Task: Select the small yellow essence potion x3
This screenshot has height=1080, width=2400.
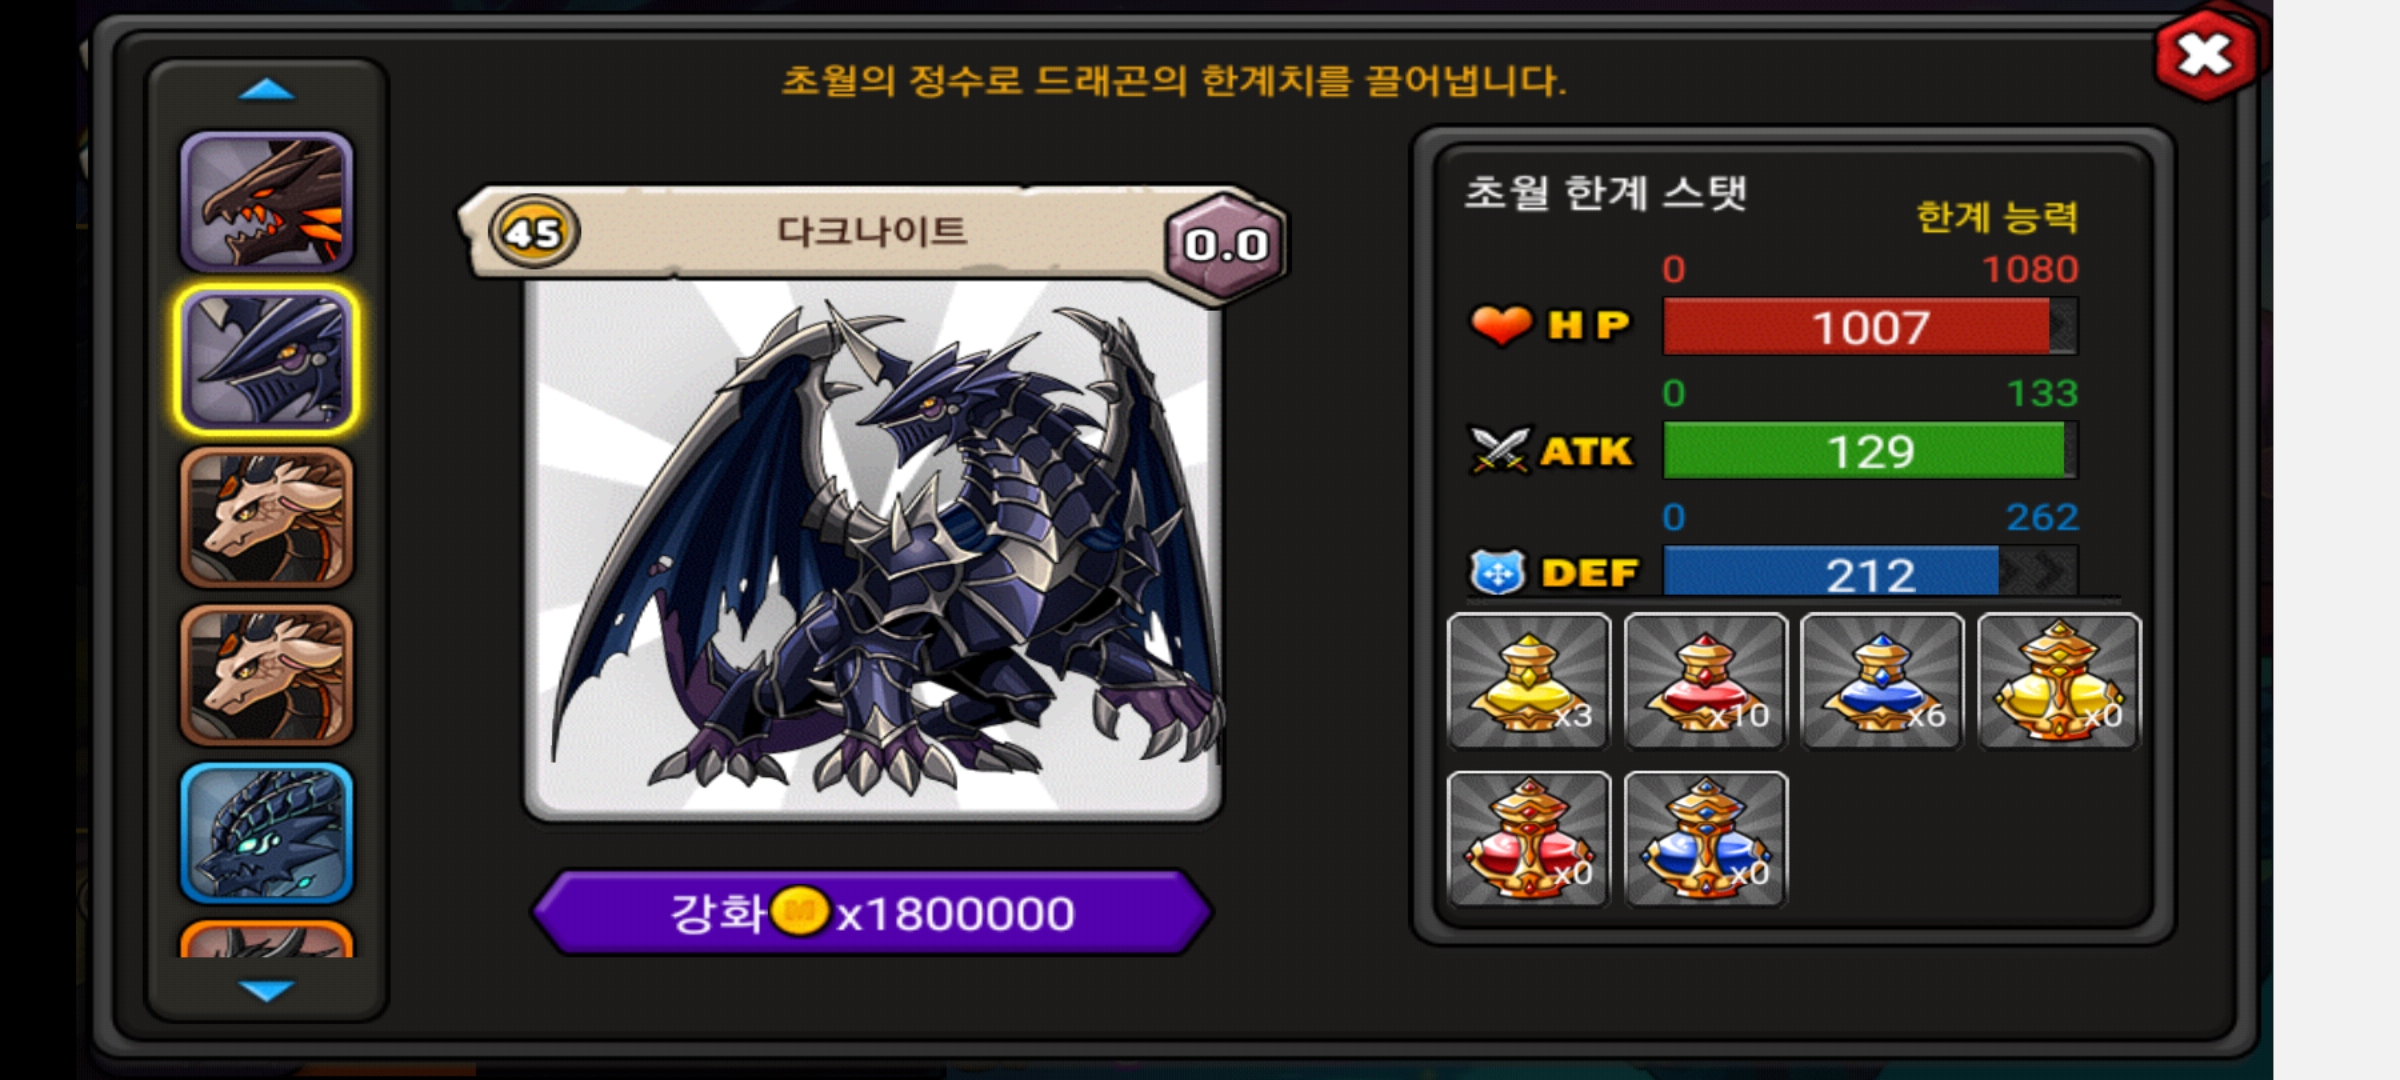Action: (x=1529, y=681)
